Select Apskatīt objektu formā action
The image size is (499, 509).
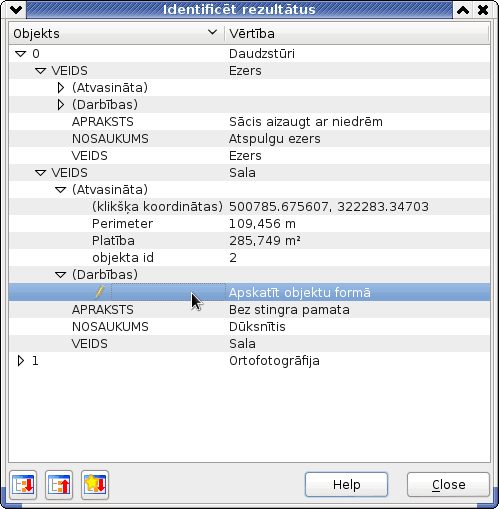point(300,292)
